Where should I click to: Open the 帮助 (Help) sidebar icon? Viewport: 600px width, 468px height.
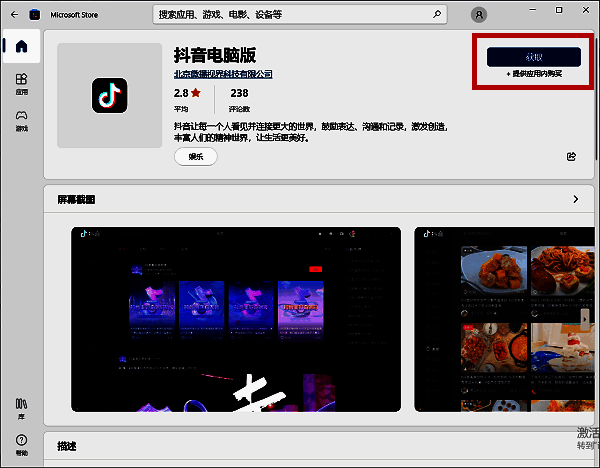coord(21,445)
